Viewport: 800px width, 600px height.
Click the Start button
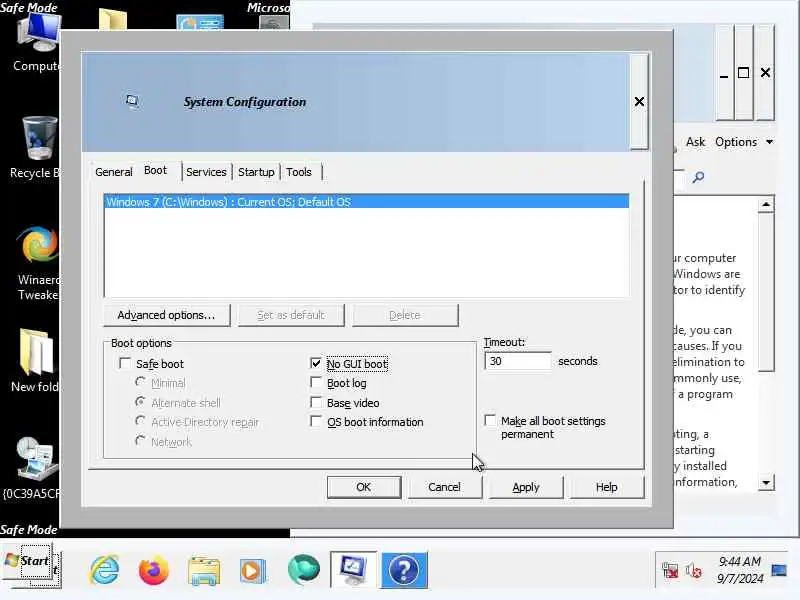pyautogui.click(x=28, y=561)
